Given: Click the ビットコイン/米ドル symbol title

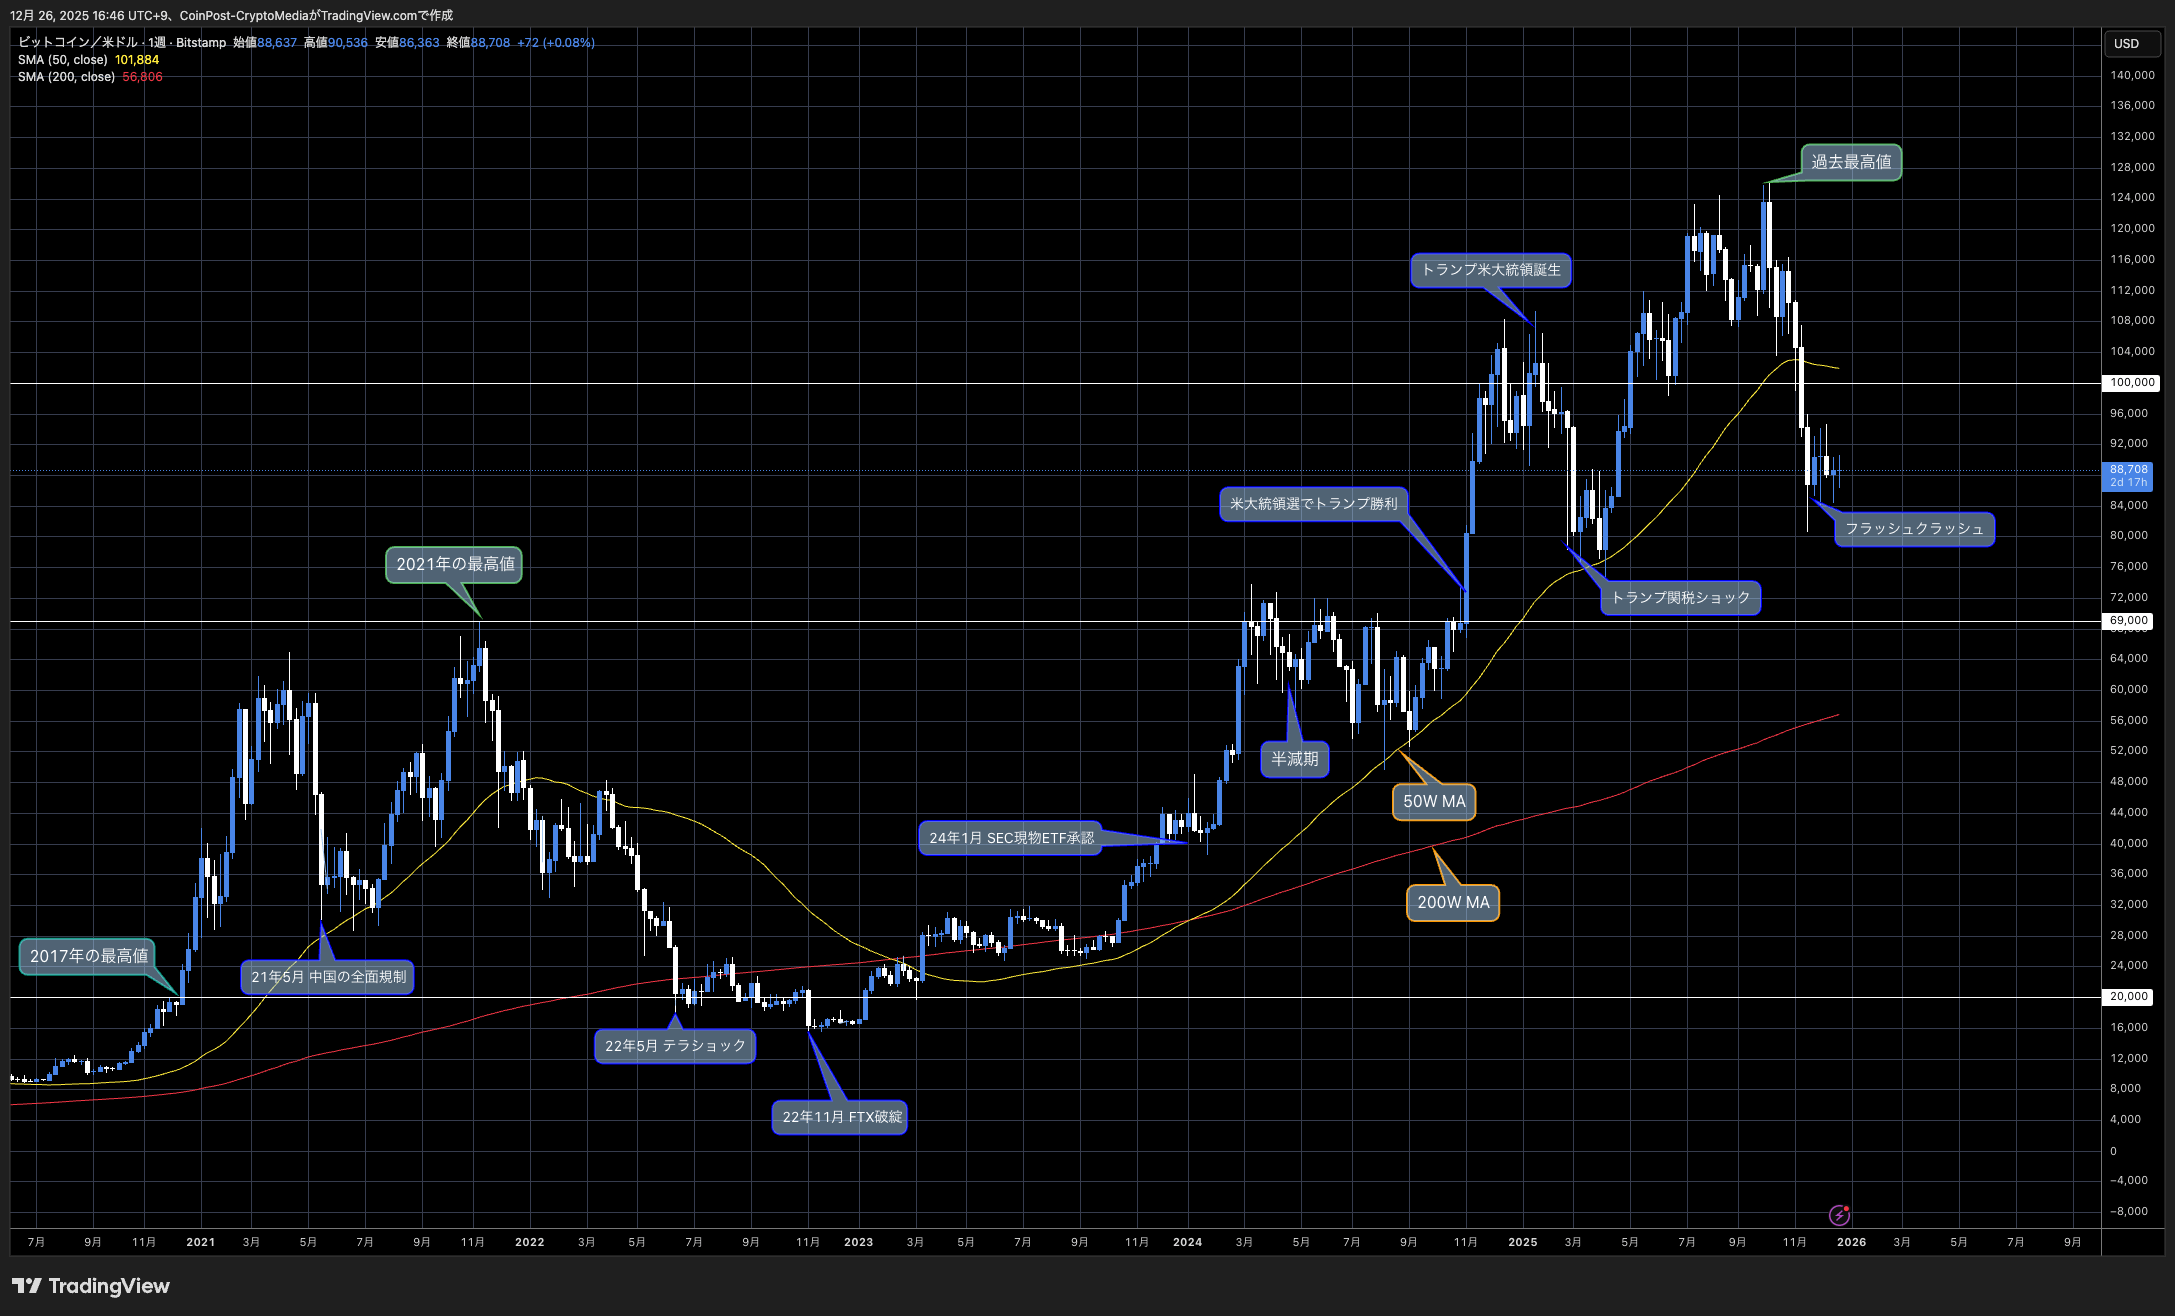Looking at the screenshot, I should click(78, 43).
